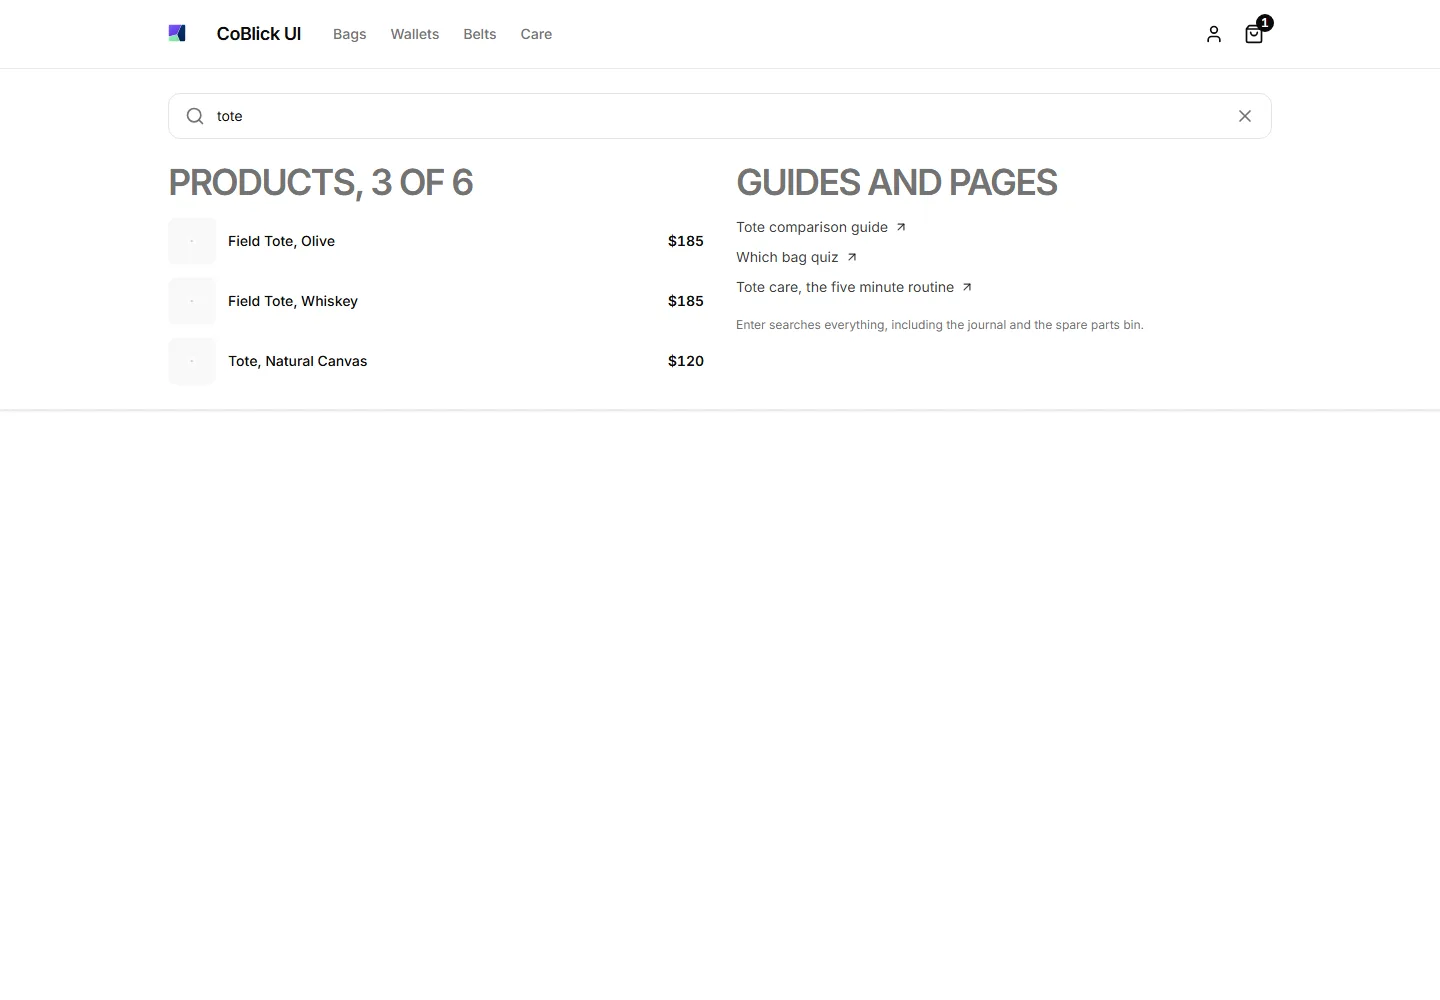Open the Belts menu
The width and height of the screenshot is (1440, 1000).
480,34
